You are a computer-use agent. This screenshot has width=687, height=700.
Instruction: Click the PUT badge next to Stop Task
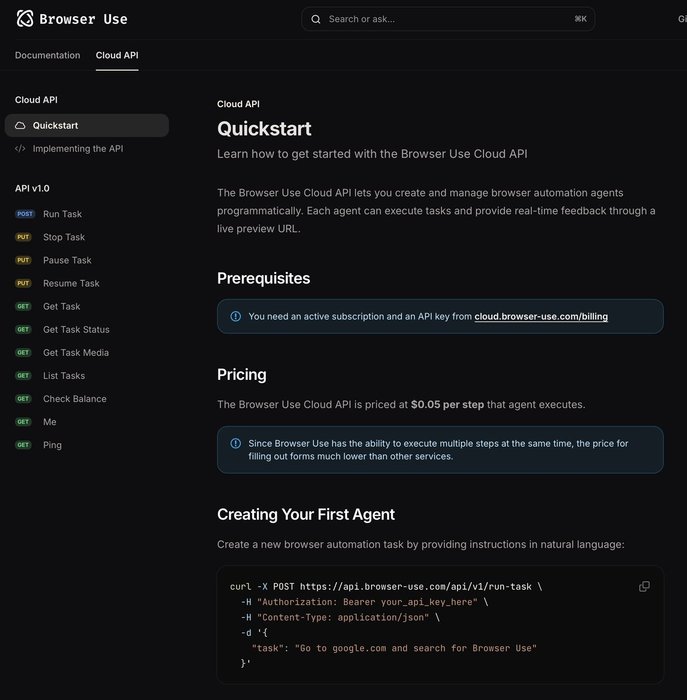pyautogui.click(x=23, y=237)
